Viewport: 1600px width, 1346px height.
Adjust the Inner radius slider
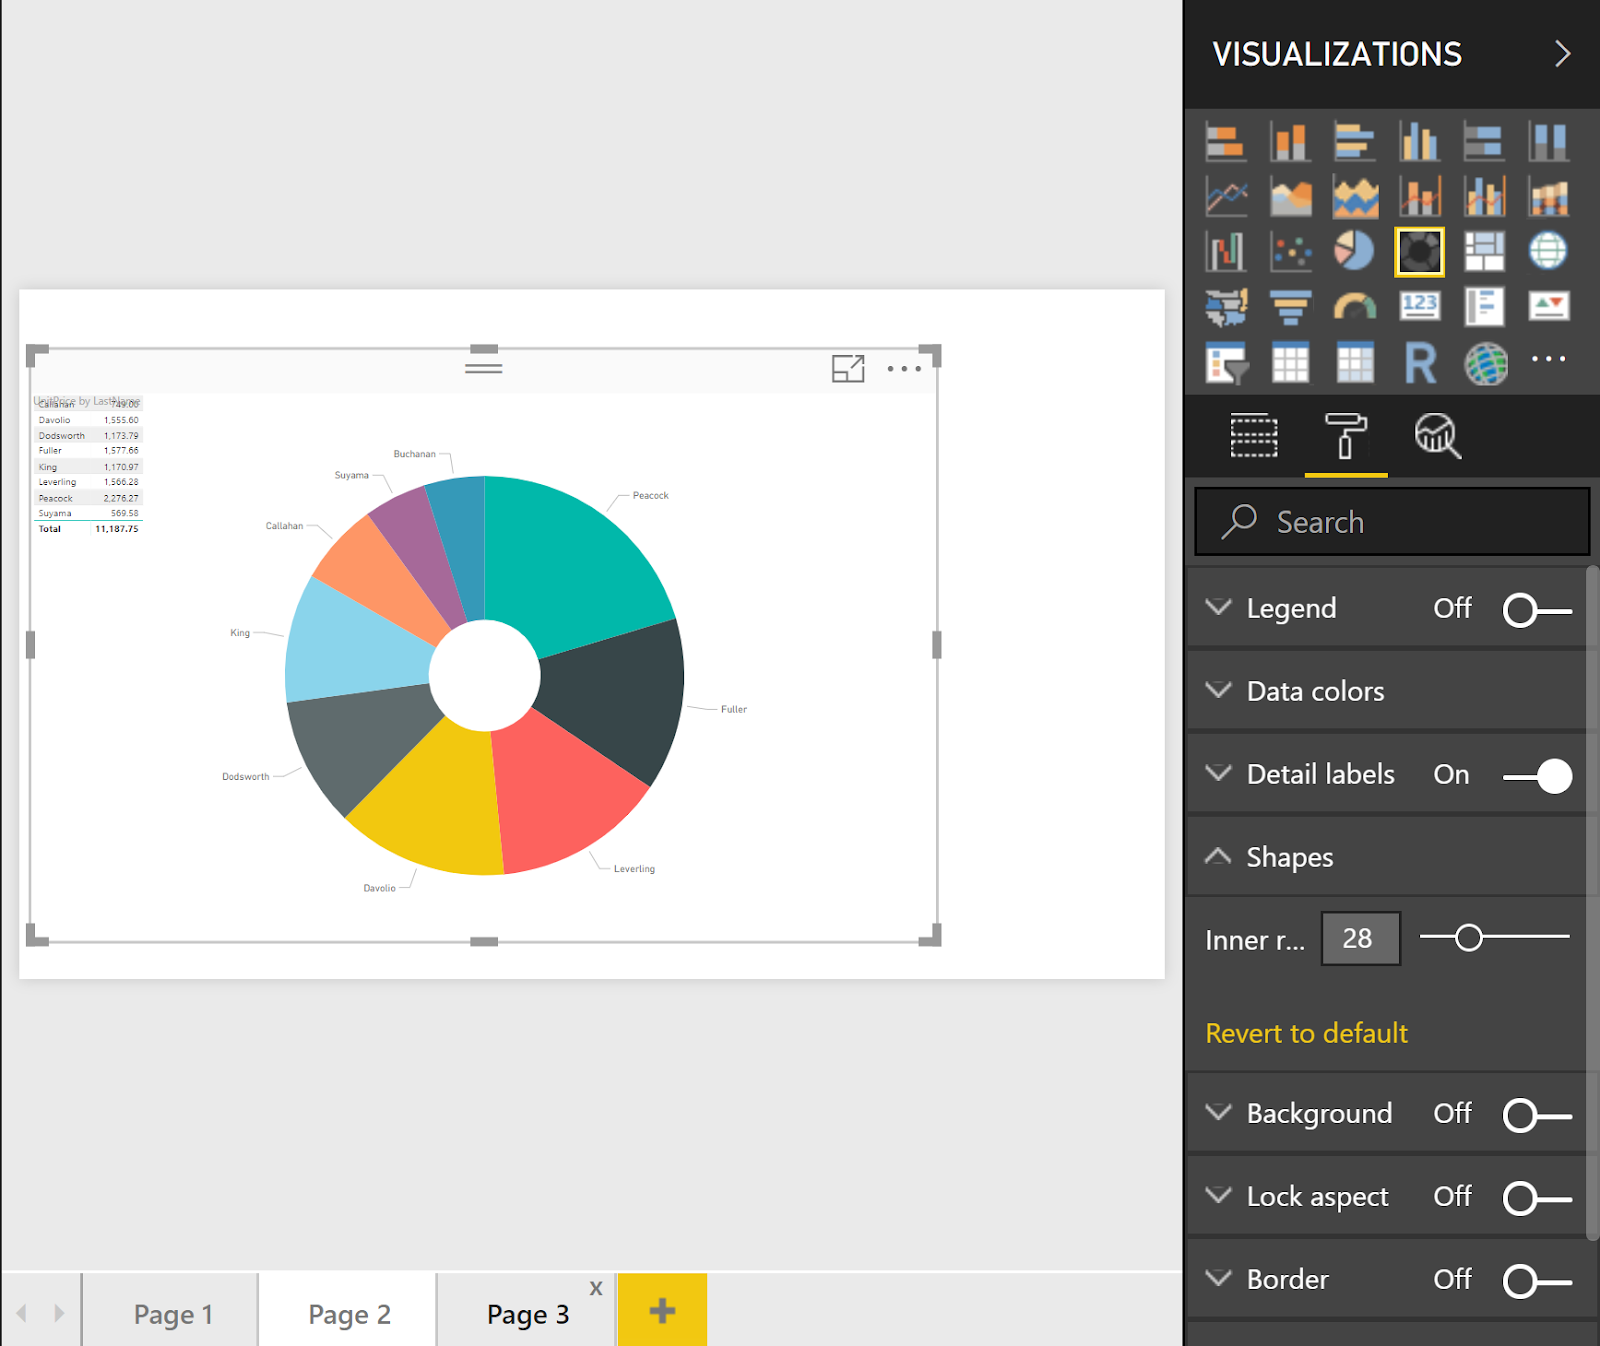pos(1469,937)
